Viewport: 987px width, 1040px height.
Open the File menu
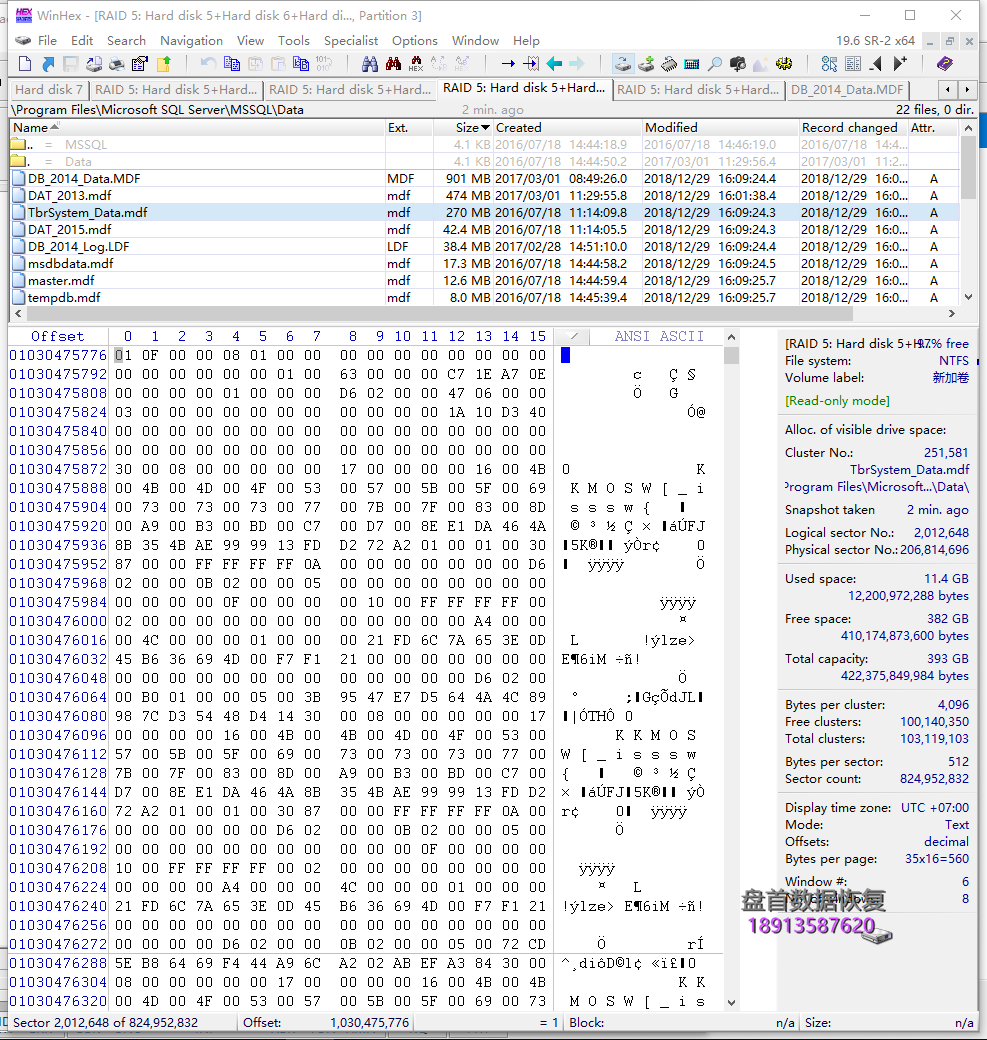click(x=47, y=40)
